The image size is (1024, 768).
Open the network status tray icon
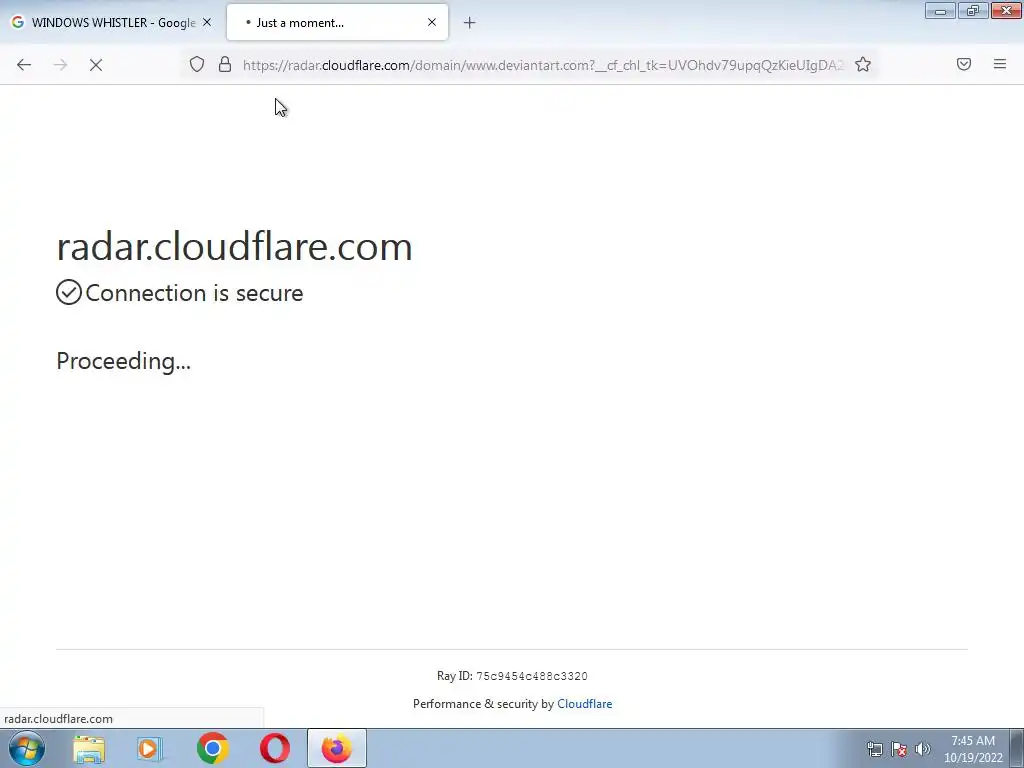click(874, 749)
